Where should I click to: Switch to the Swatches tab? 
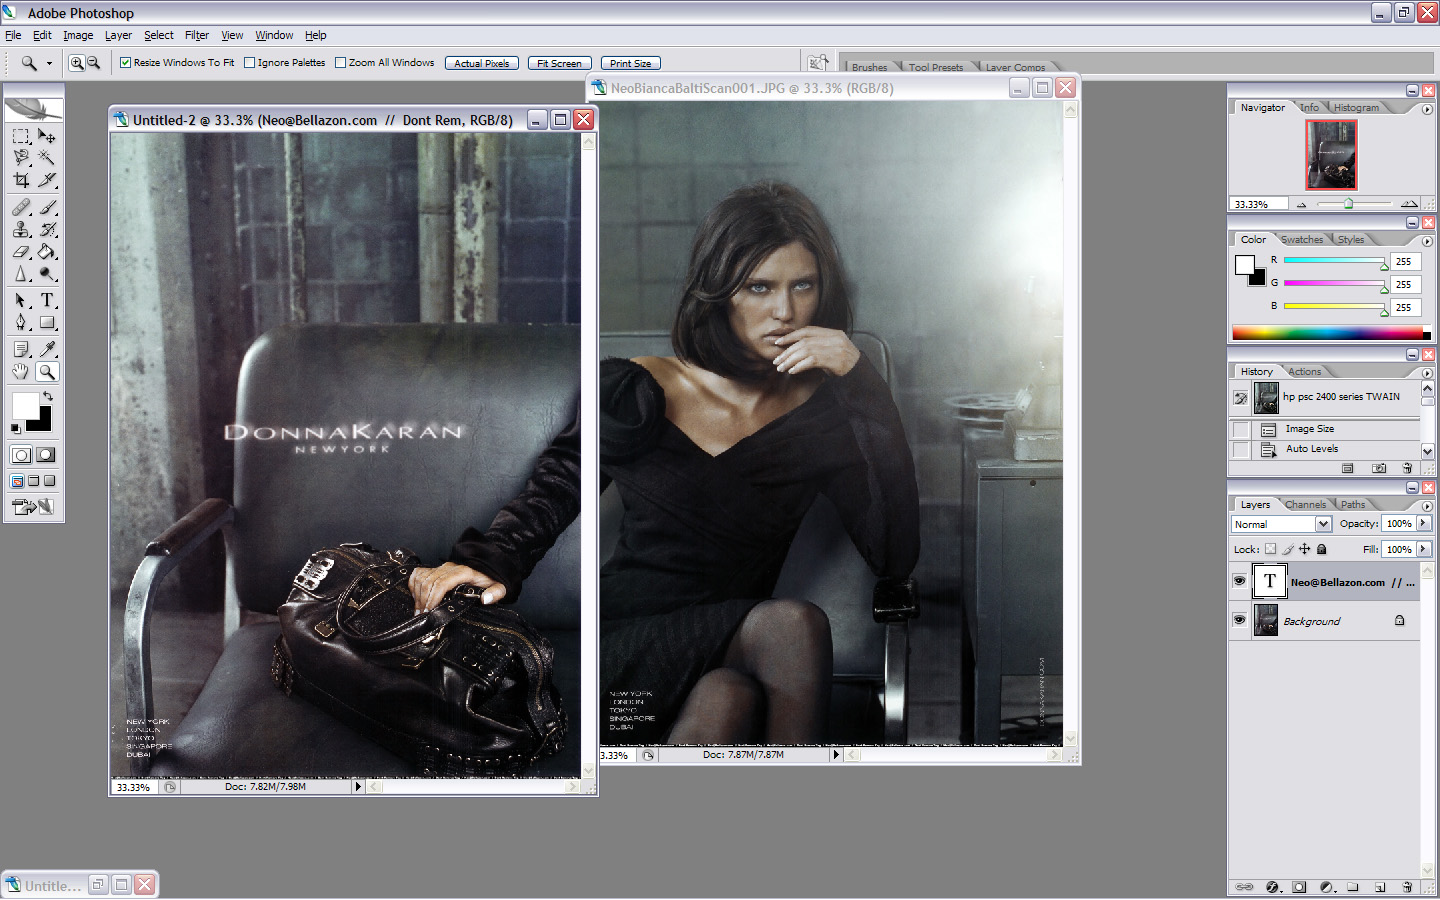pos(1302,240)
